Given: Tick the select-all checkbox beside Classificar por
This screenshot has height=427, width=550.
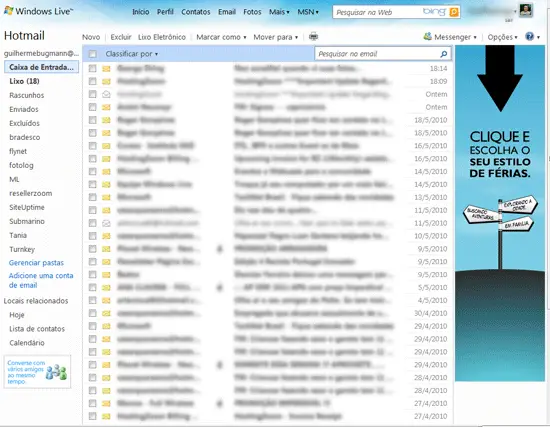Looking at the screenshot, I should pyautogui.click(x=93, y=54).
